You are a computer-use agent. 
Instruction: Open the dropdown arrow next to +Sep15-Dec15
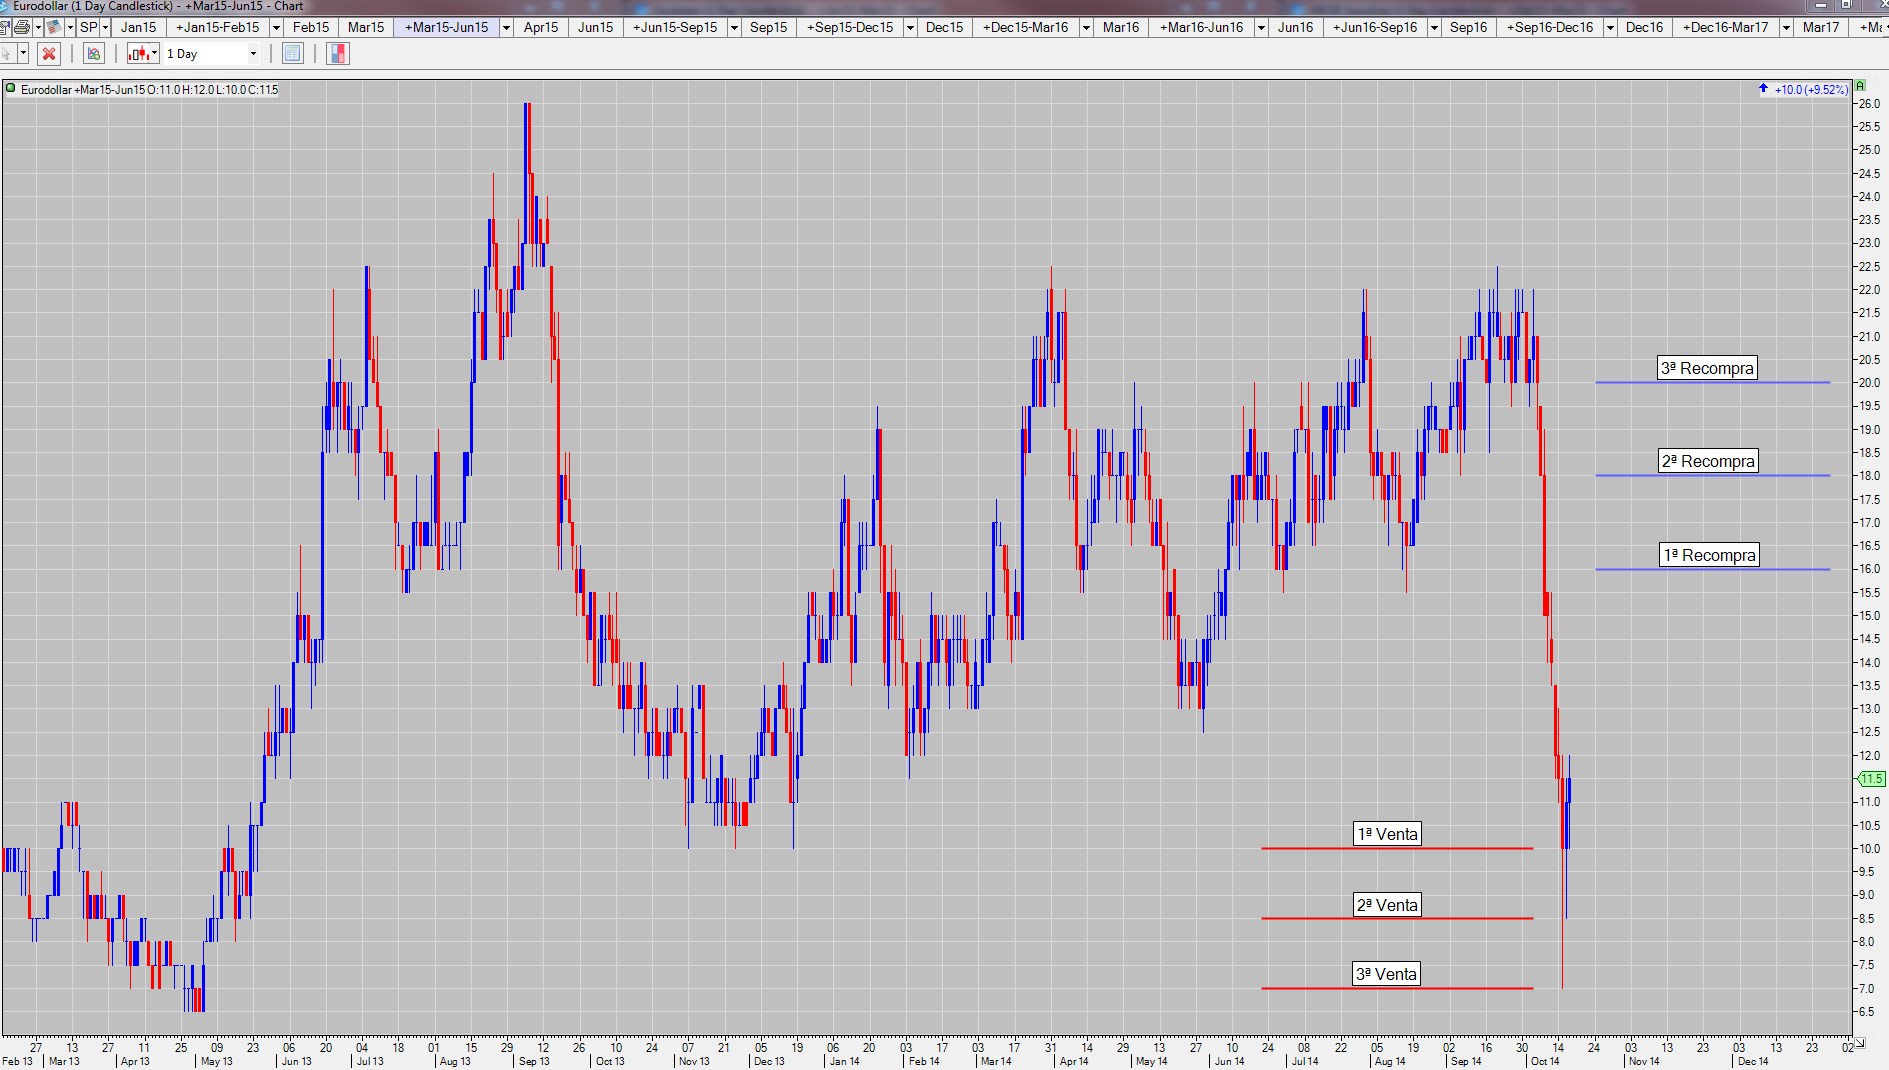tap(910, 27)
